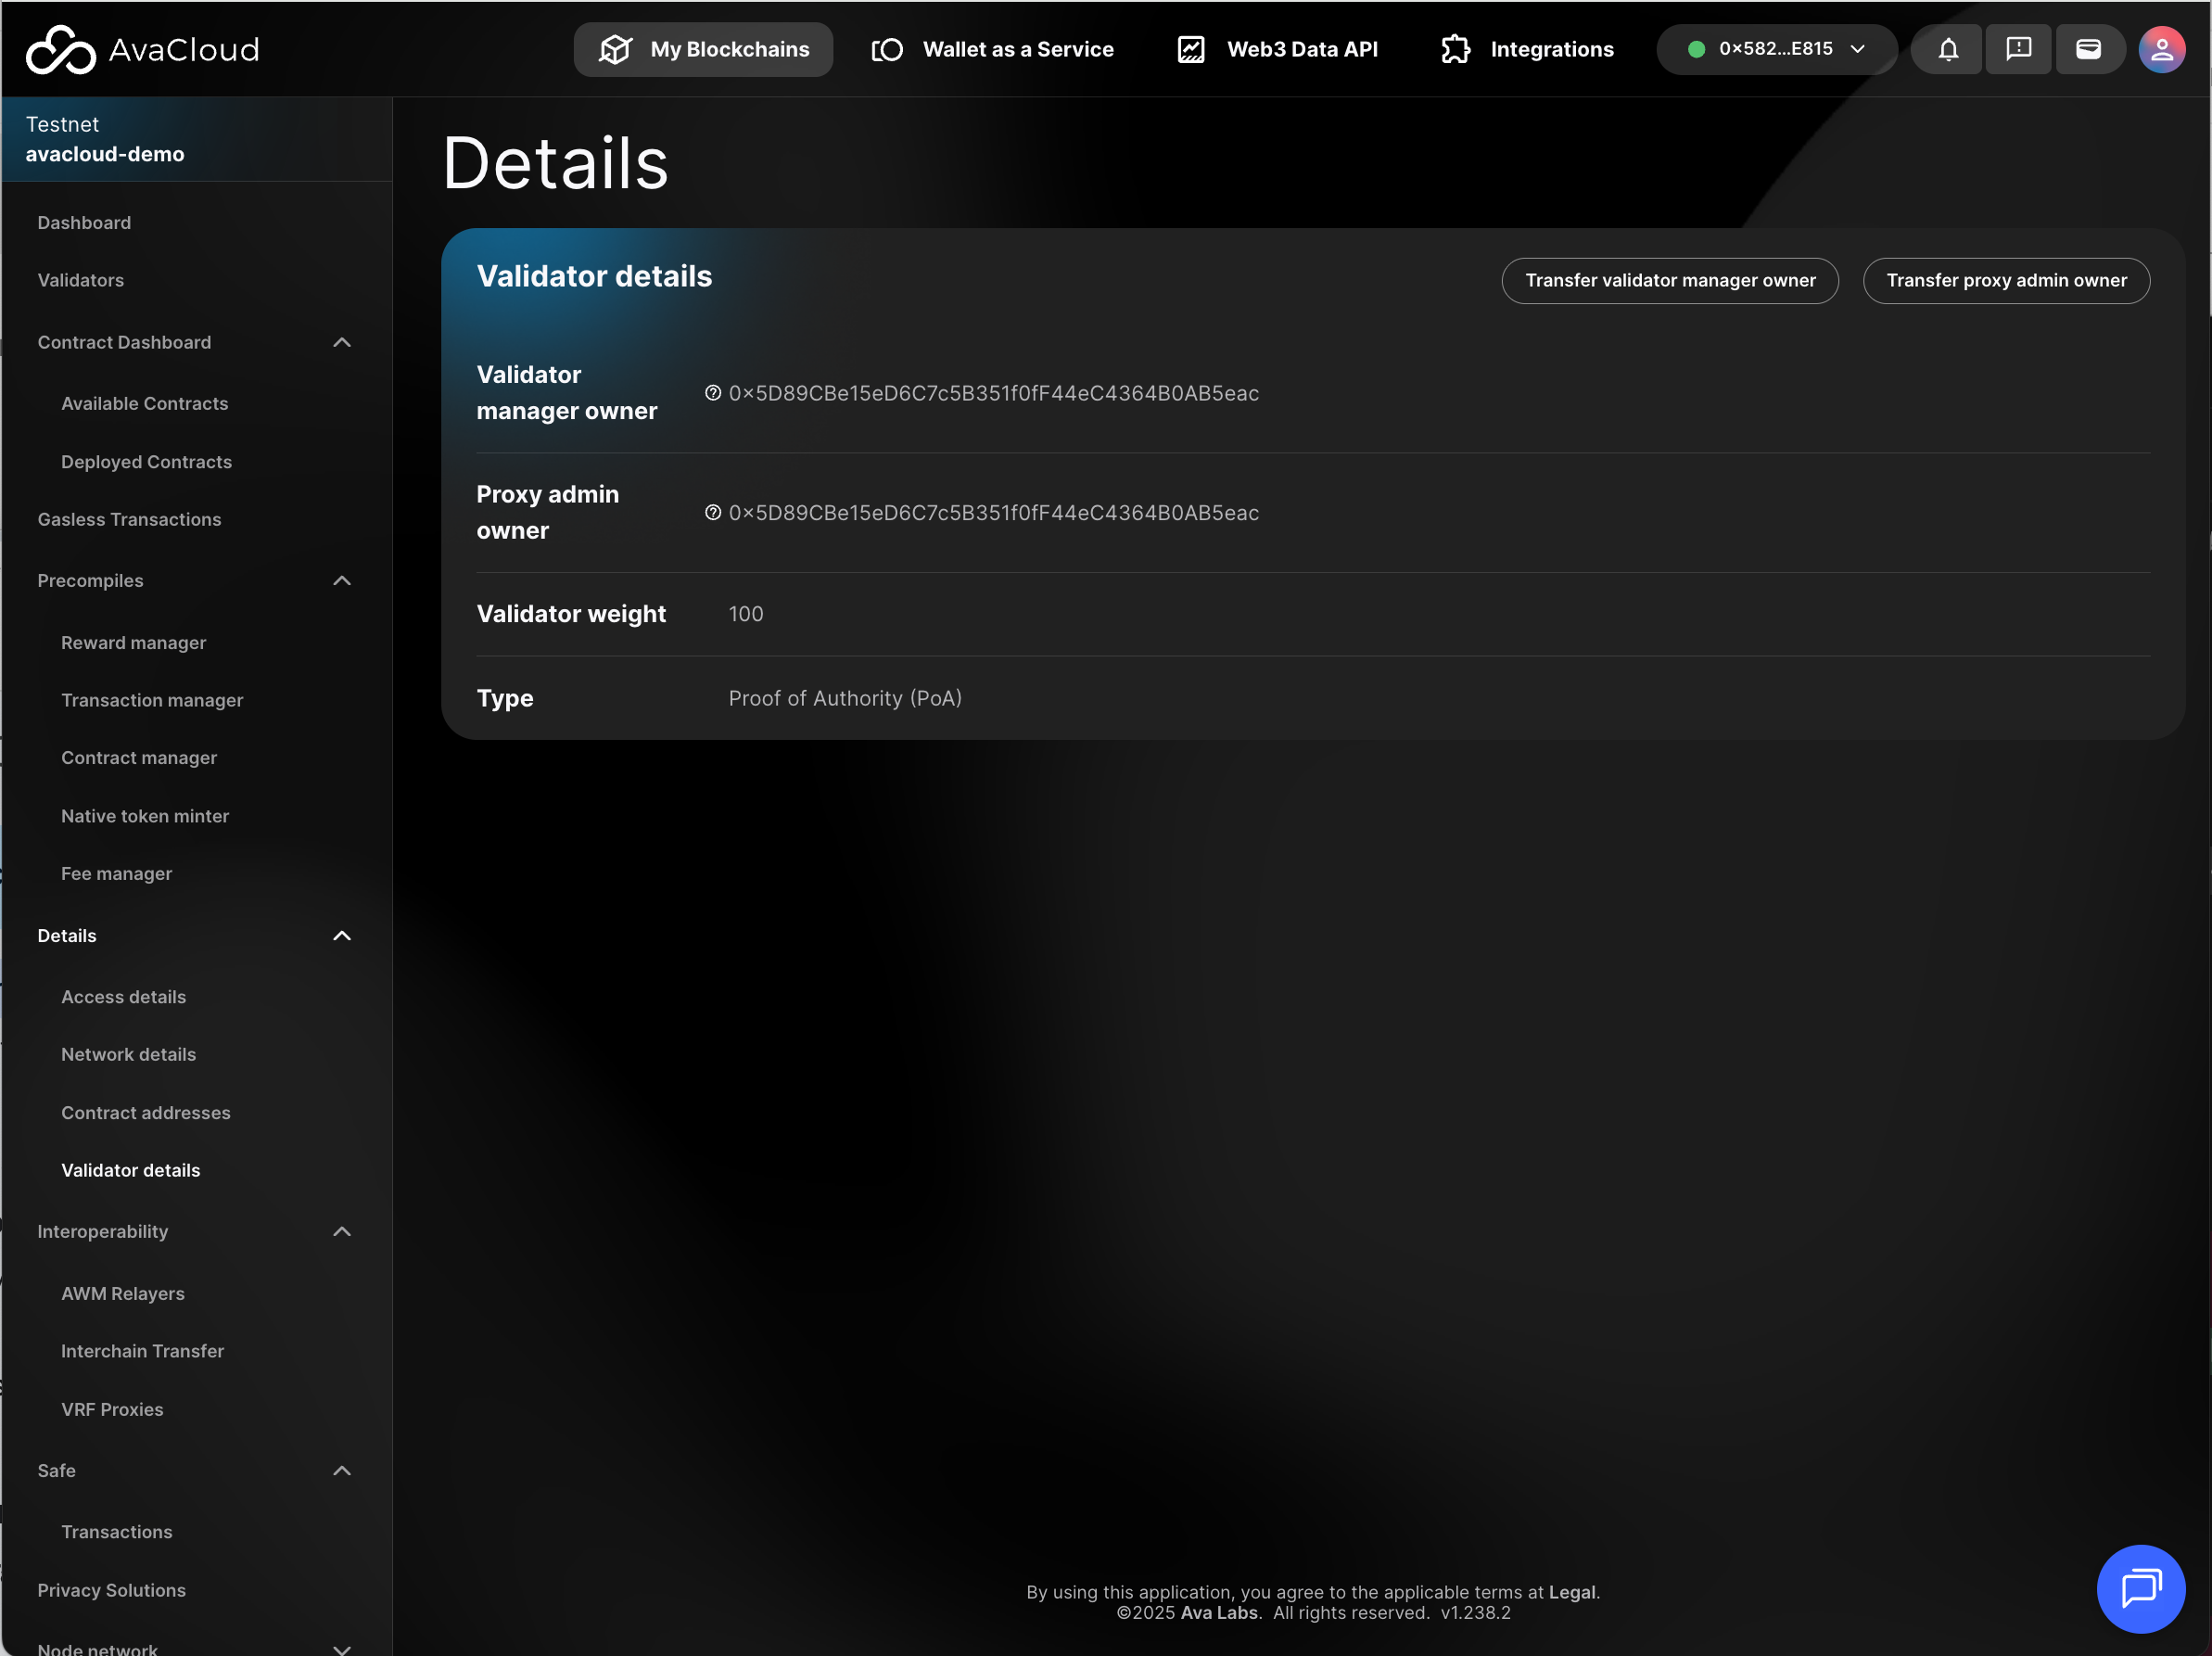This screenshot has width=2212, height=1656.
Task: Click help icon beside validator manager owner address
Action: (x=713, y=393)
